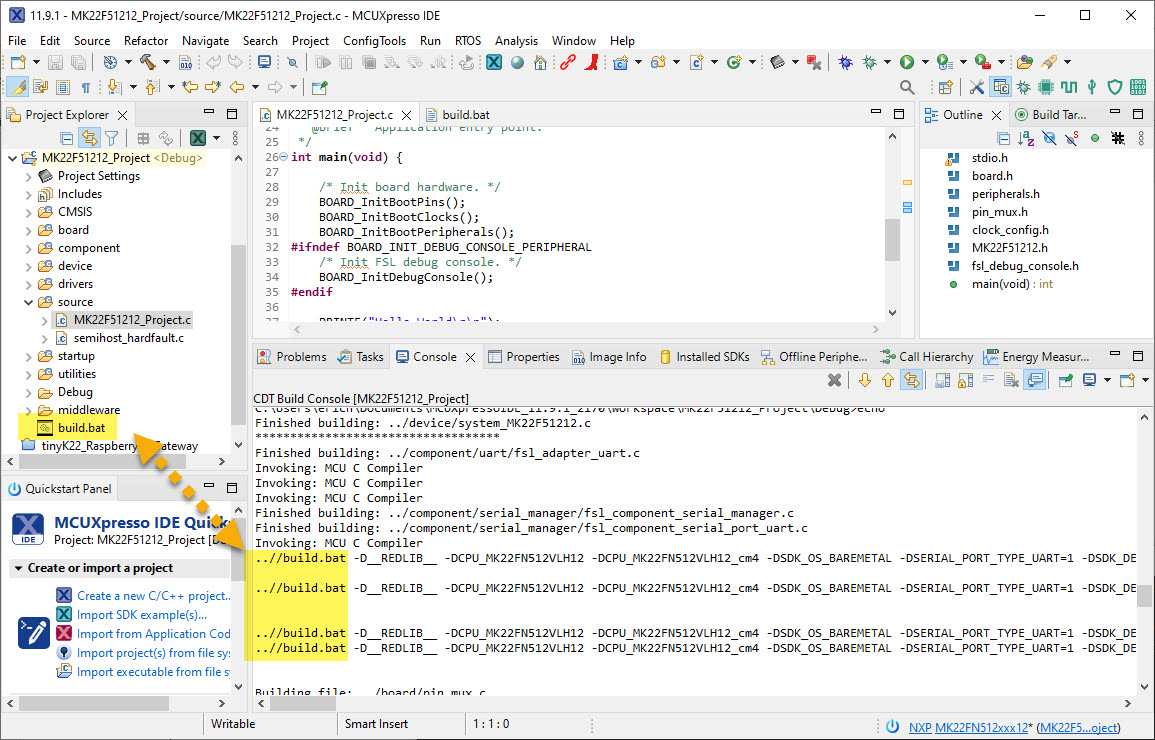The height and width of the screenshot is (740, 1155).
Task: Switch to the Installed SDKs tab
Action: tap(703, 357)
